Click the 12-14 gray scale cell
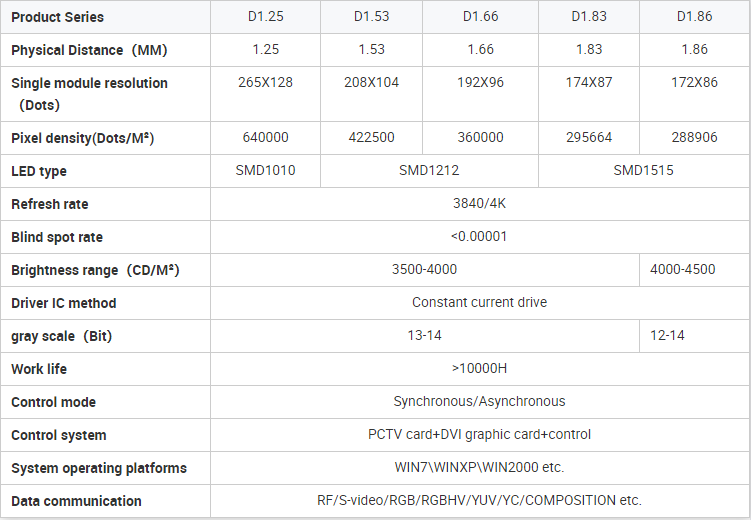751x520 pixels. click(667, 335)
